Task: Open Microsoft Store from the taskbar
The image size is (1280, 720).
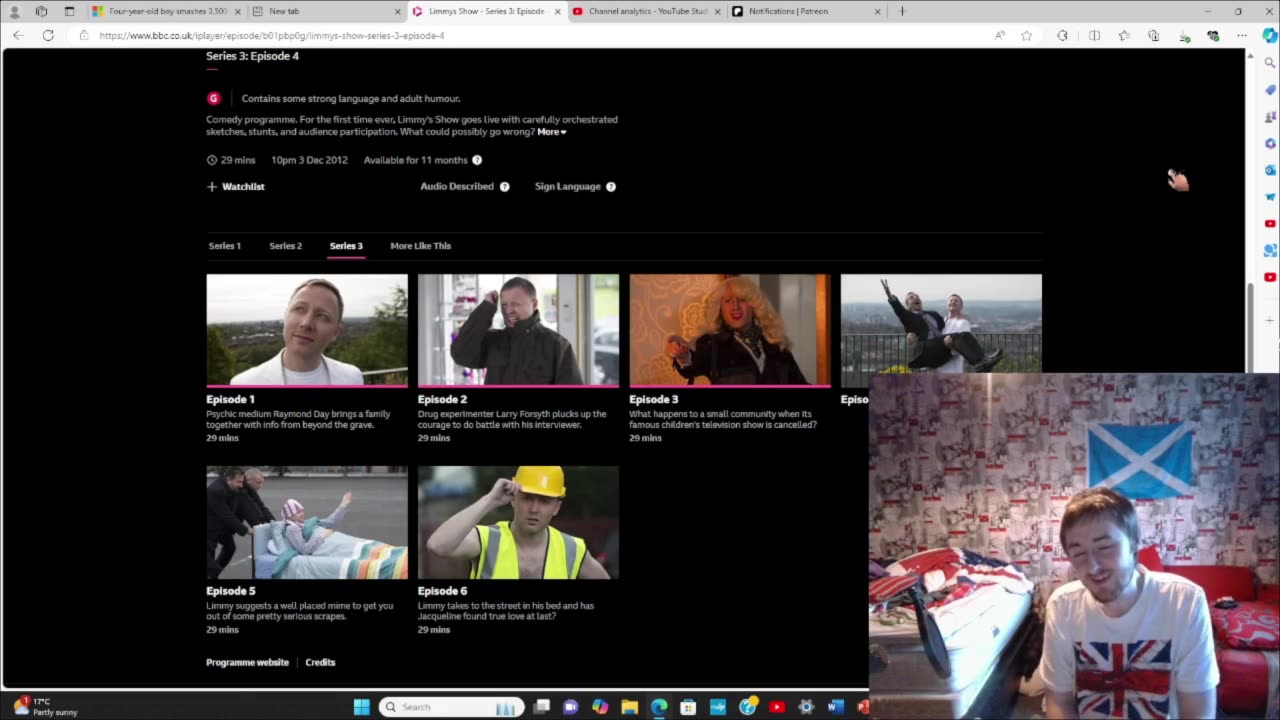Action: click(688, 707)
